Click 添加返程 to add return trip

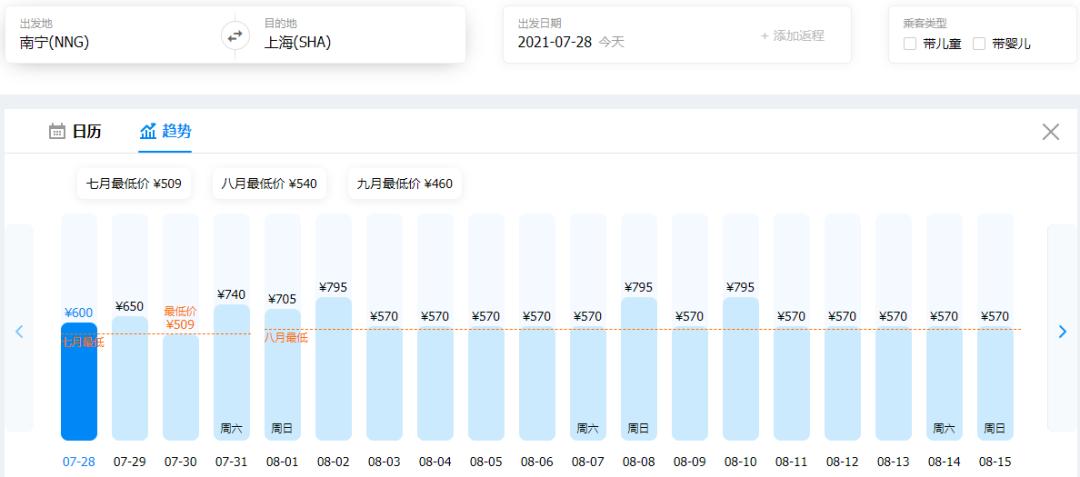[x=792, y=35]
